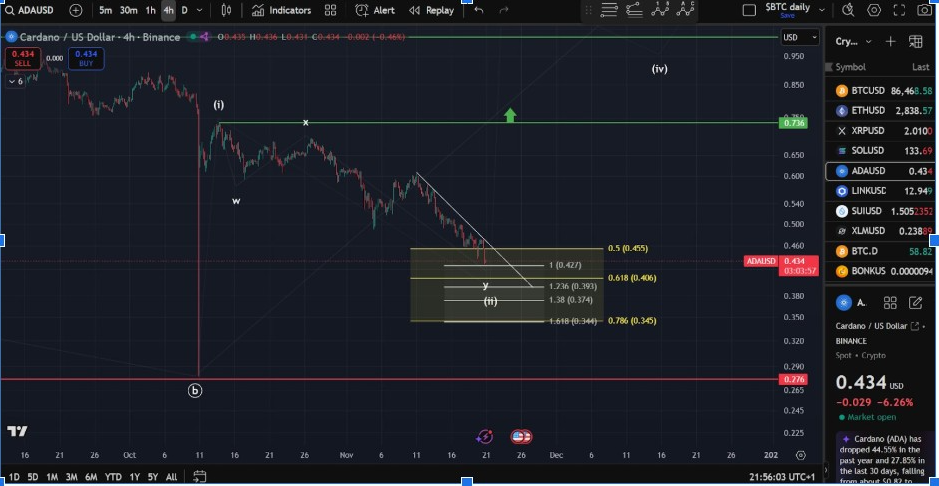The height and width of the screenshot is (486, 939).
Task: Create a new Alert
Action: 375,10
